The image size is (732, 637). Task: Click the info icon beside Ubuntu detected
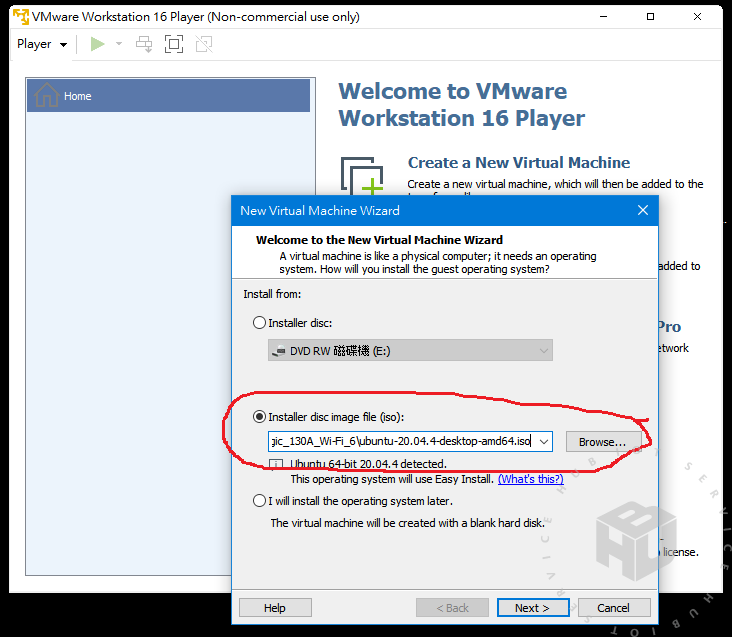276,464
